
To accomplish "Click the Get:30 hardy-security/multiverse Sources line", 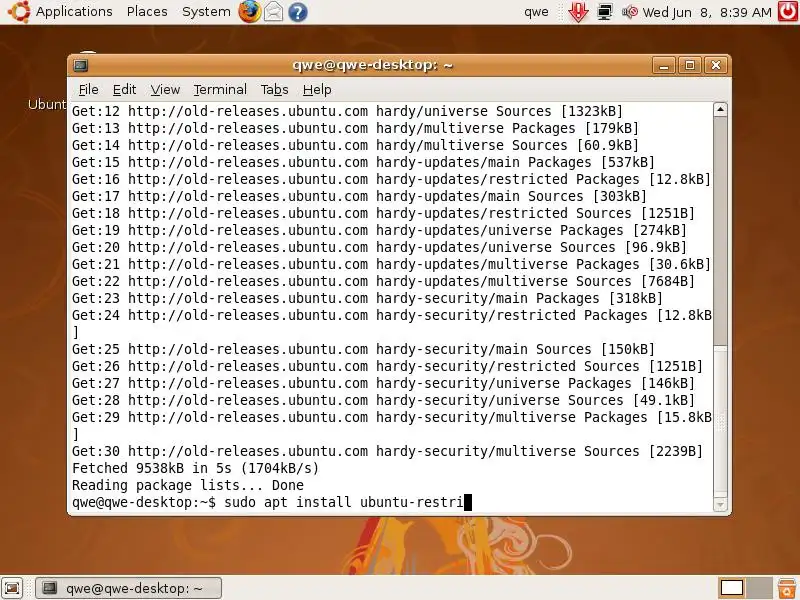I will (x=387, y=452).
